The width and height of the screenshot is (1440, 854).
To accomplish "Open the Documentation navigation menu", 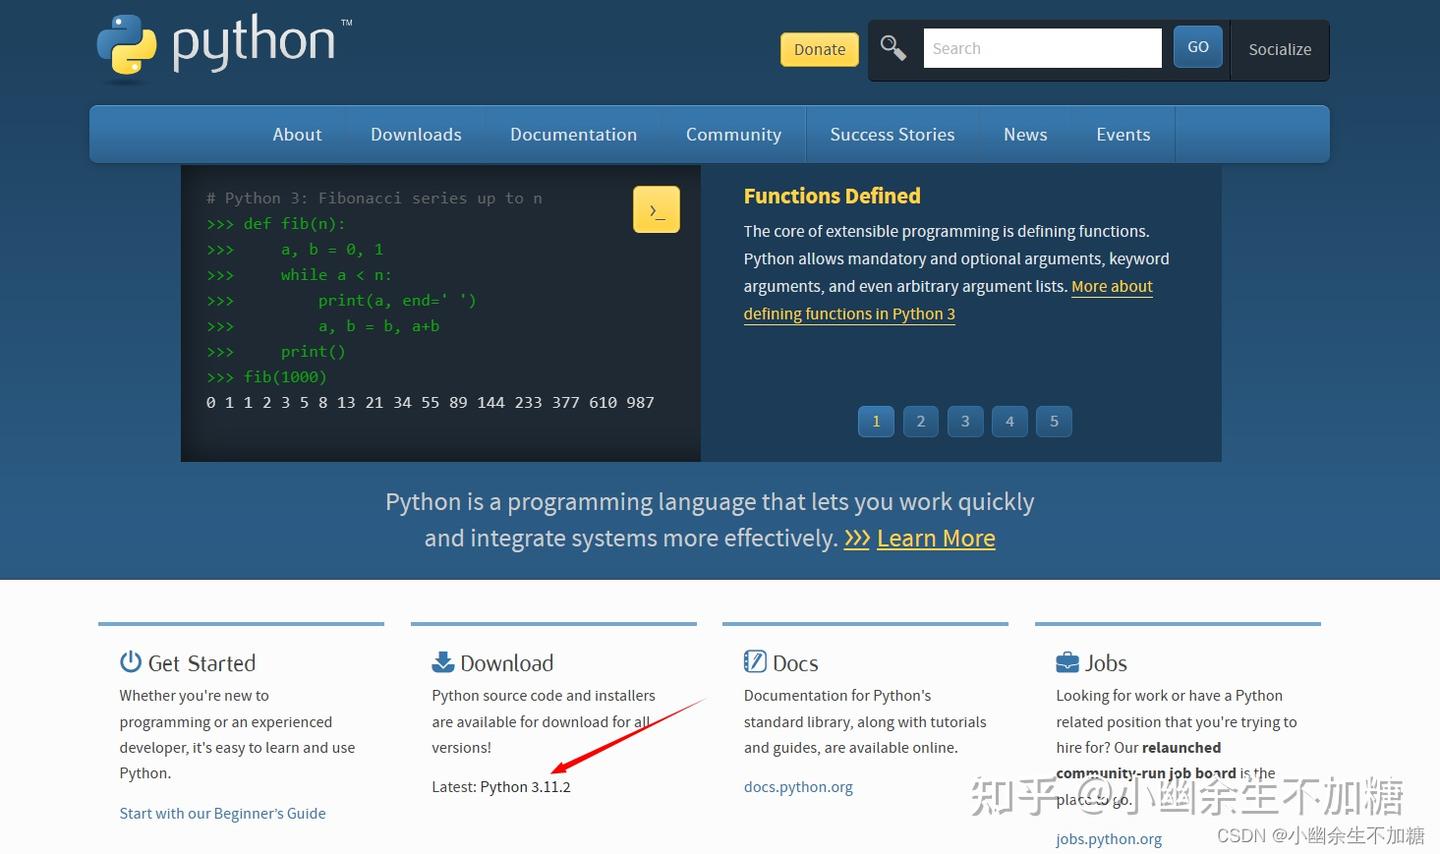I will [574, 134].
